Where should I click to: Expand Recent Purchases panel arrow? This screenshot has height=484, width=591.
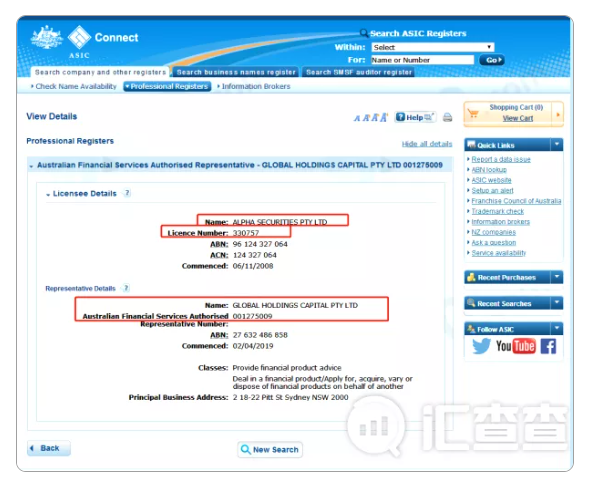[x=557, y=277]
